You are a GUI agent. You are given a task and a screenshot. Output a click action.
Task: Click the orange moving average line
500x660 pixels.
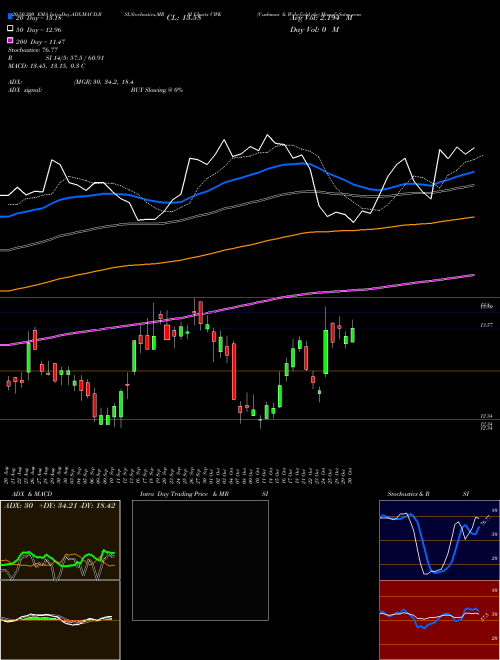pos(237,248)
